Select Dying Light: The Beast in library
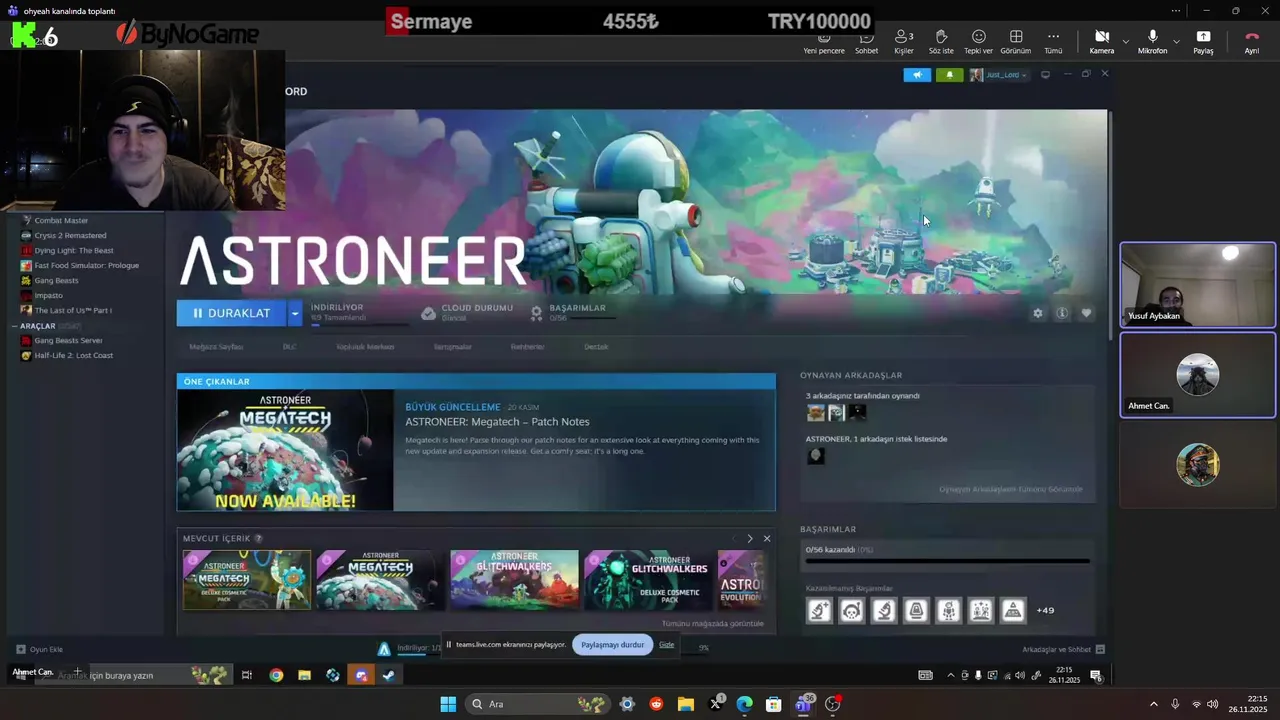The width and height of the screenshot is (1280, 720). [x=74, y=250]
